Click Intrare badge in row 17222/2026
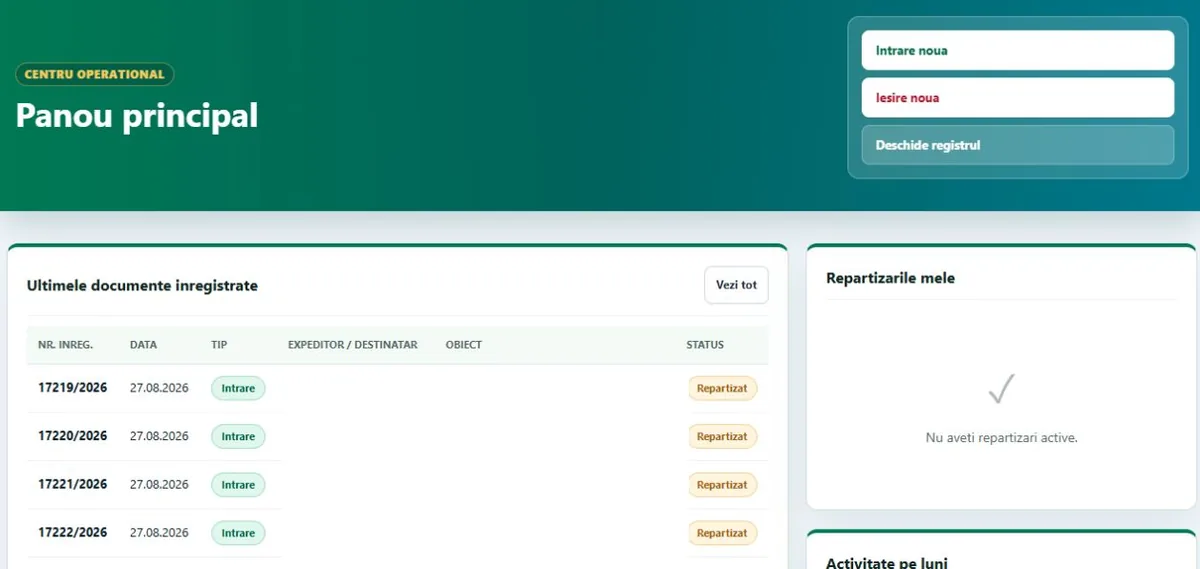This screenshot has height=569, width=1200. (x=238, y=533)
